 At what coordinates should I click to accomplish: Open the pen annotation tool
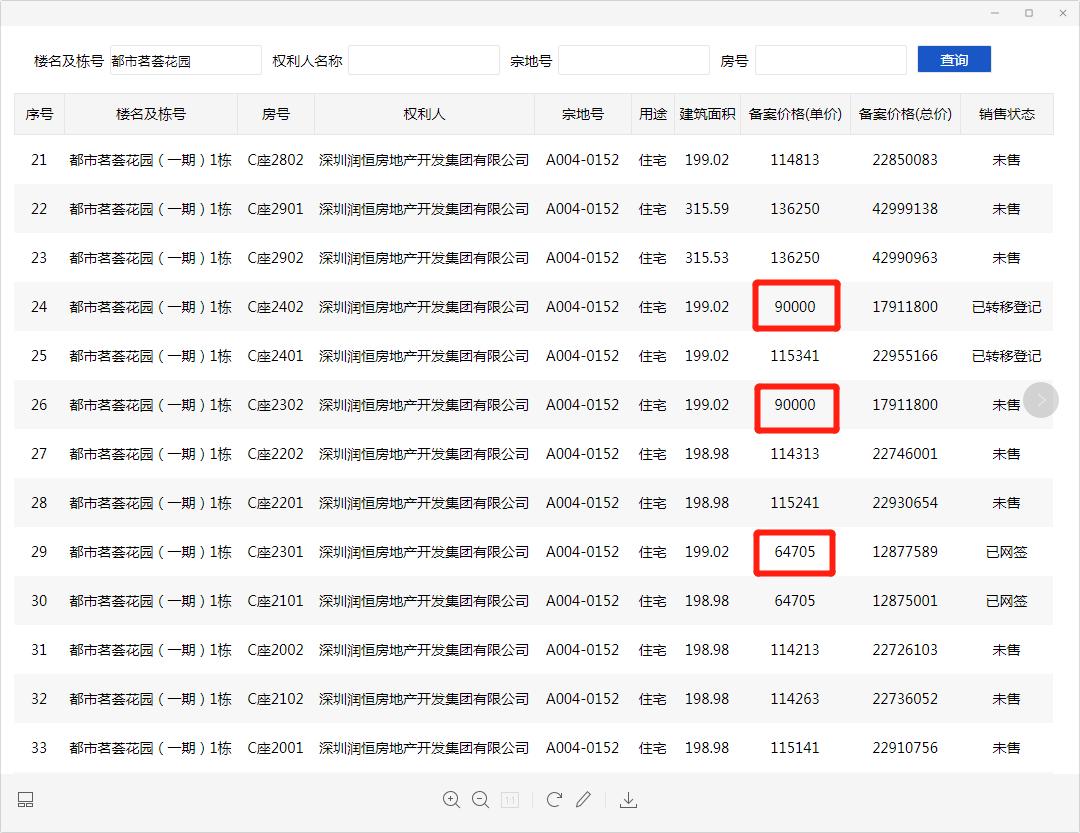point(584,799)
